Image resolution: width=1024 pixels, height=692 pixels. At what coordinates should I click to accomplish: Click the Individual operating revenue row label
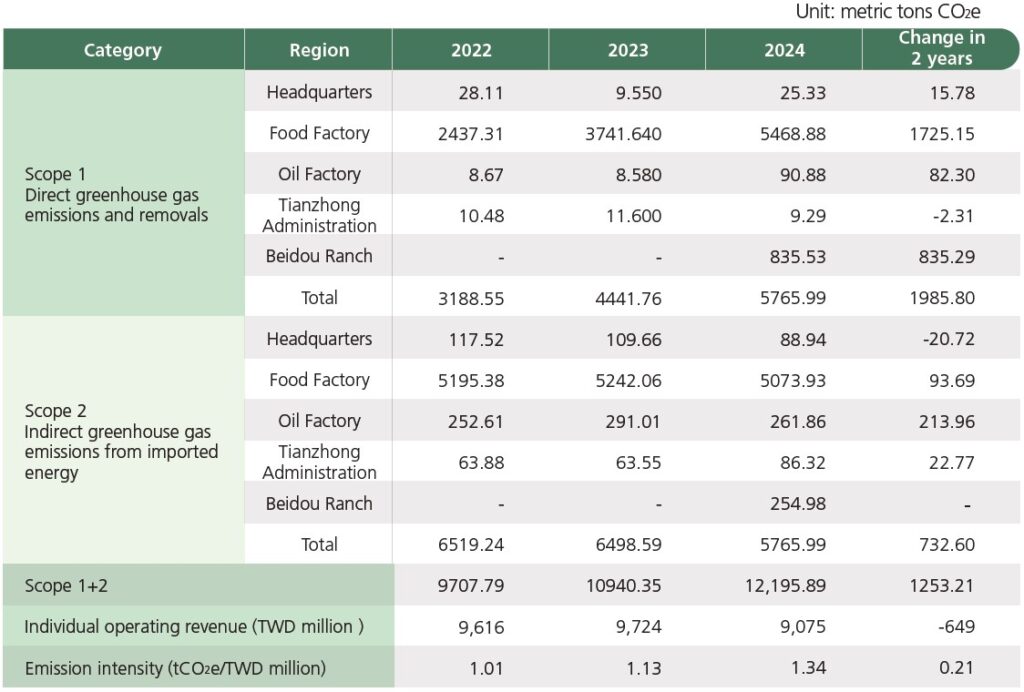188,627
